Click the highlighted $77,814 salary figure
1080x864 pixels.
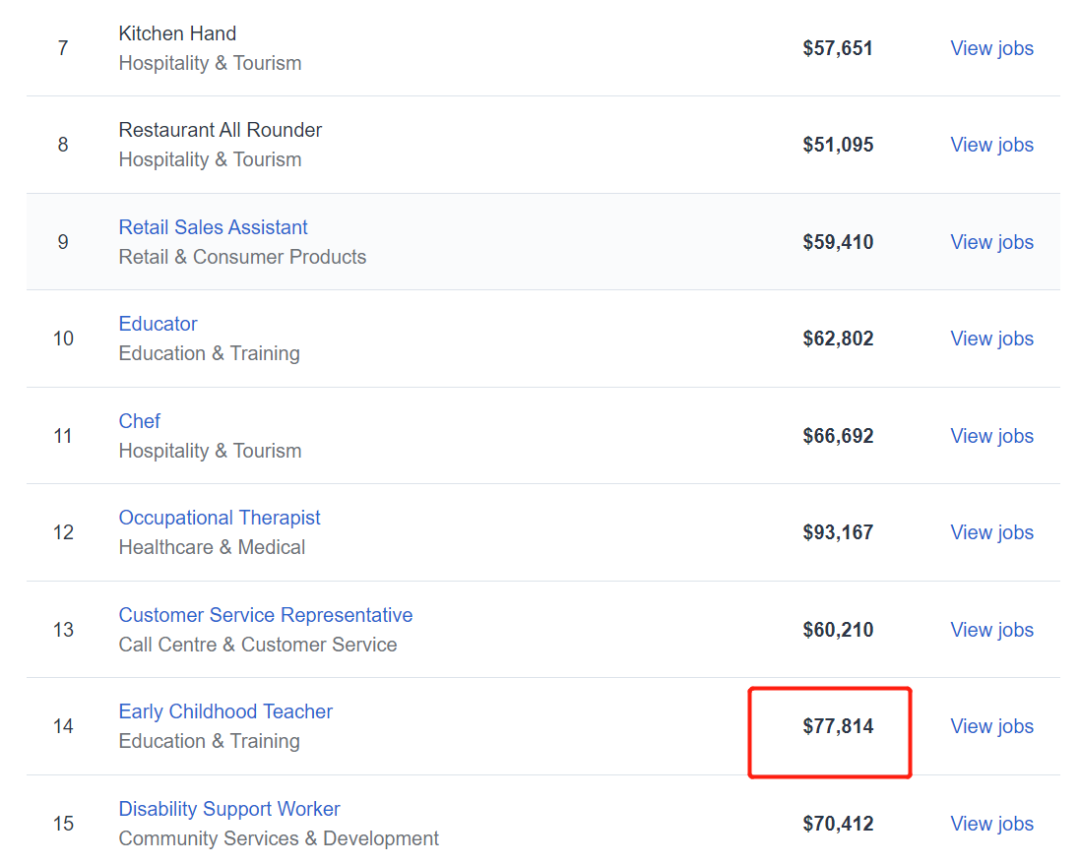click(x=838, y=727)
